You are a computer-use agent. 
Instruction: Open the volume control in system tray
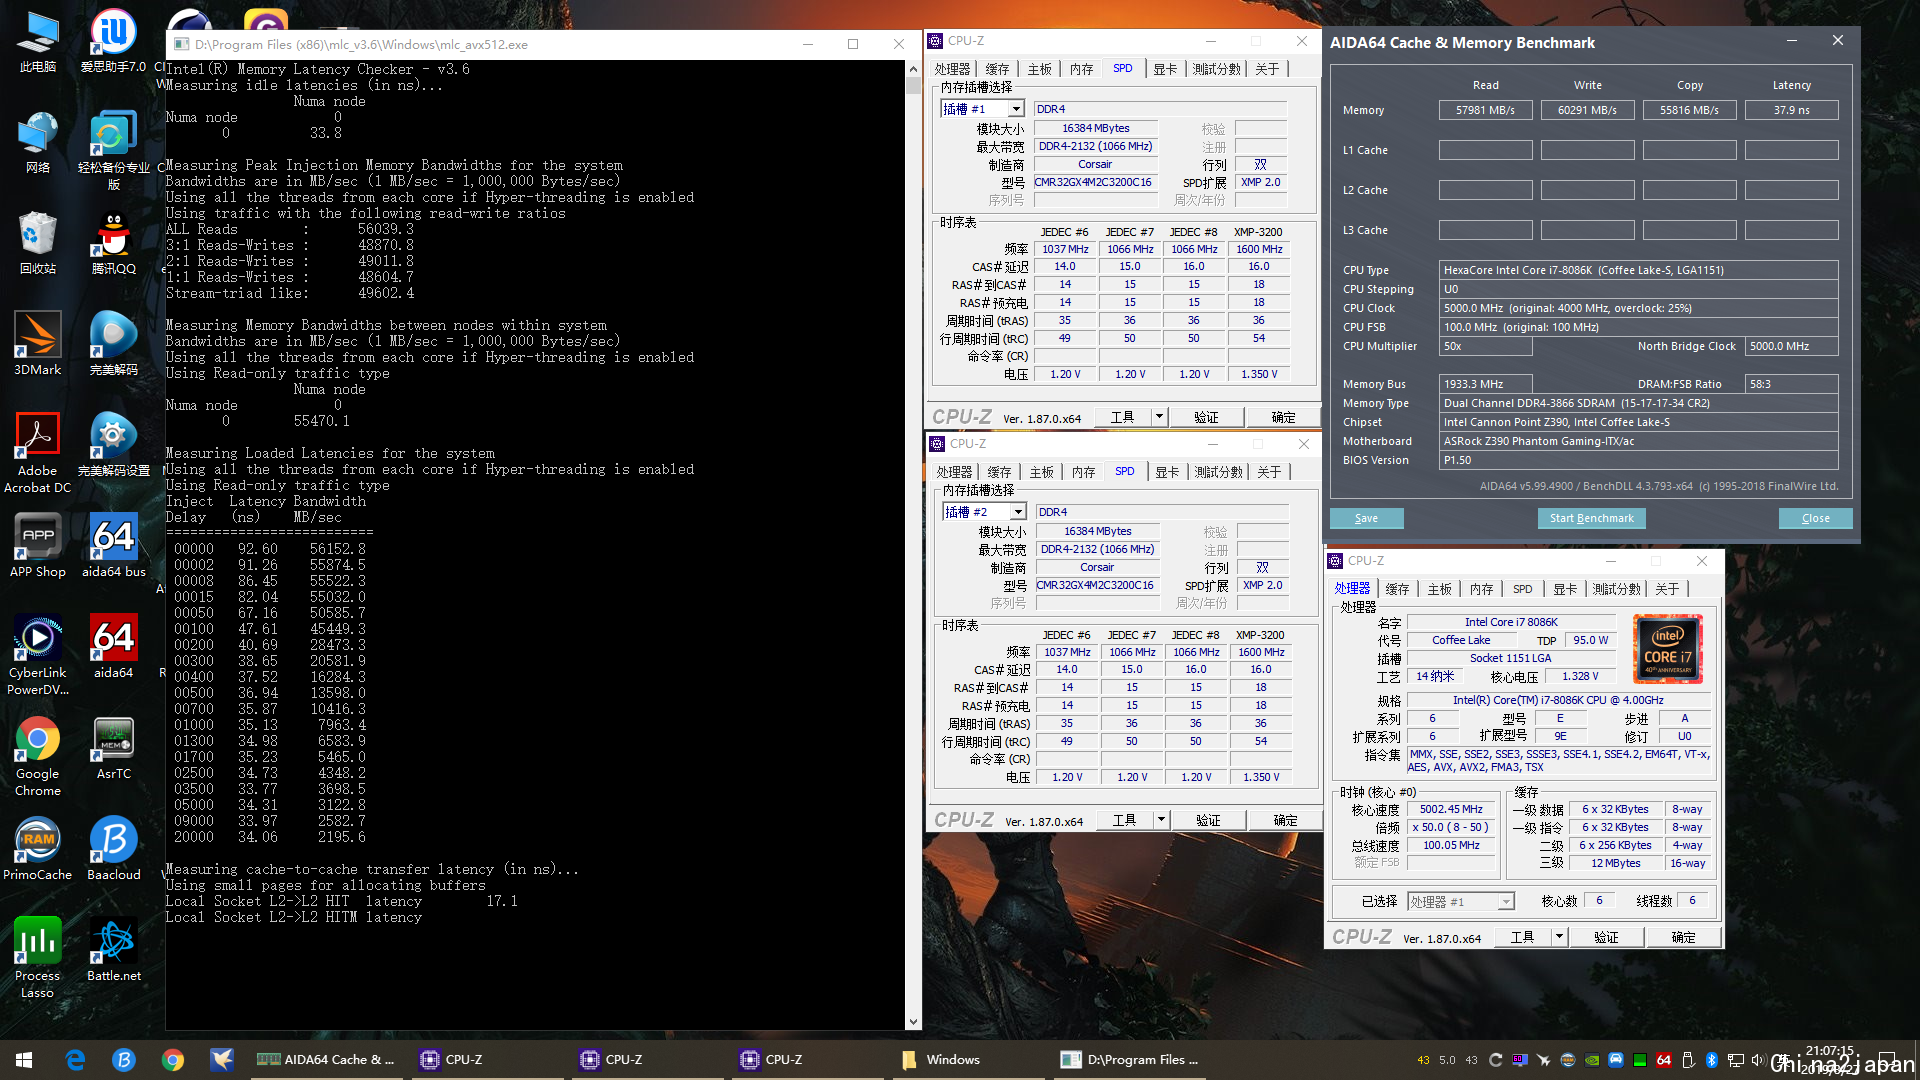(1758, 1060)
